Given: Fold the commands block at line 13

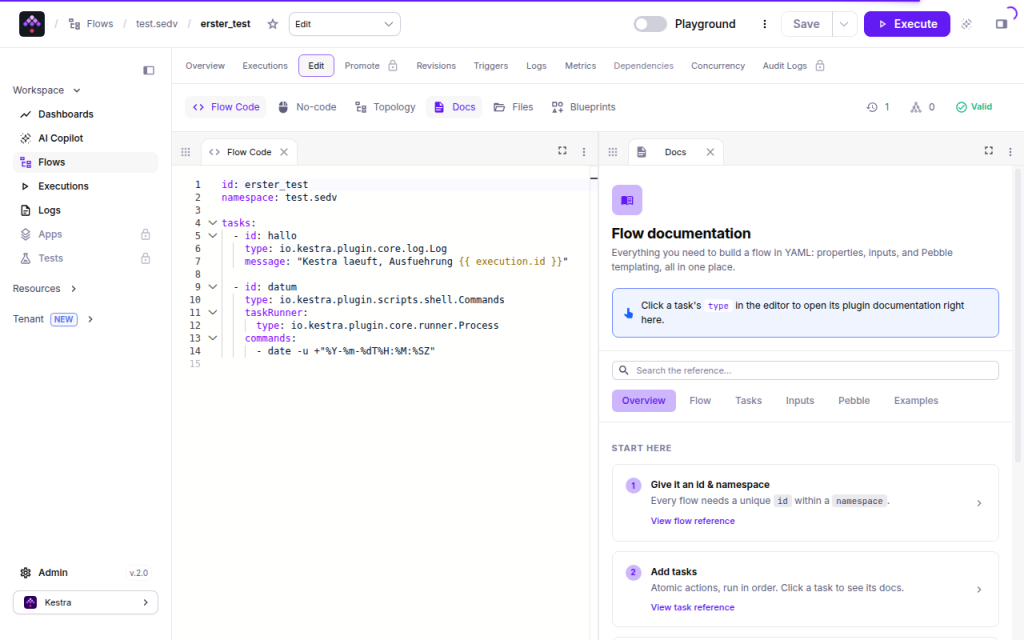Looking at the screenshot, I should click(x=213, y=338).
